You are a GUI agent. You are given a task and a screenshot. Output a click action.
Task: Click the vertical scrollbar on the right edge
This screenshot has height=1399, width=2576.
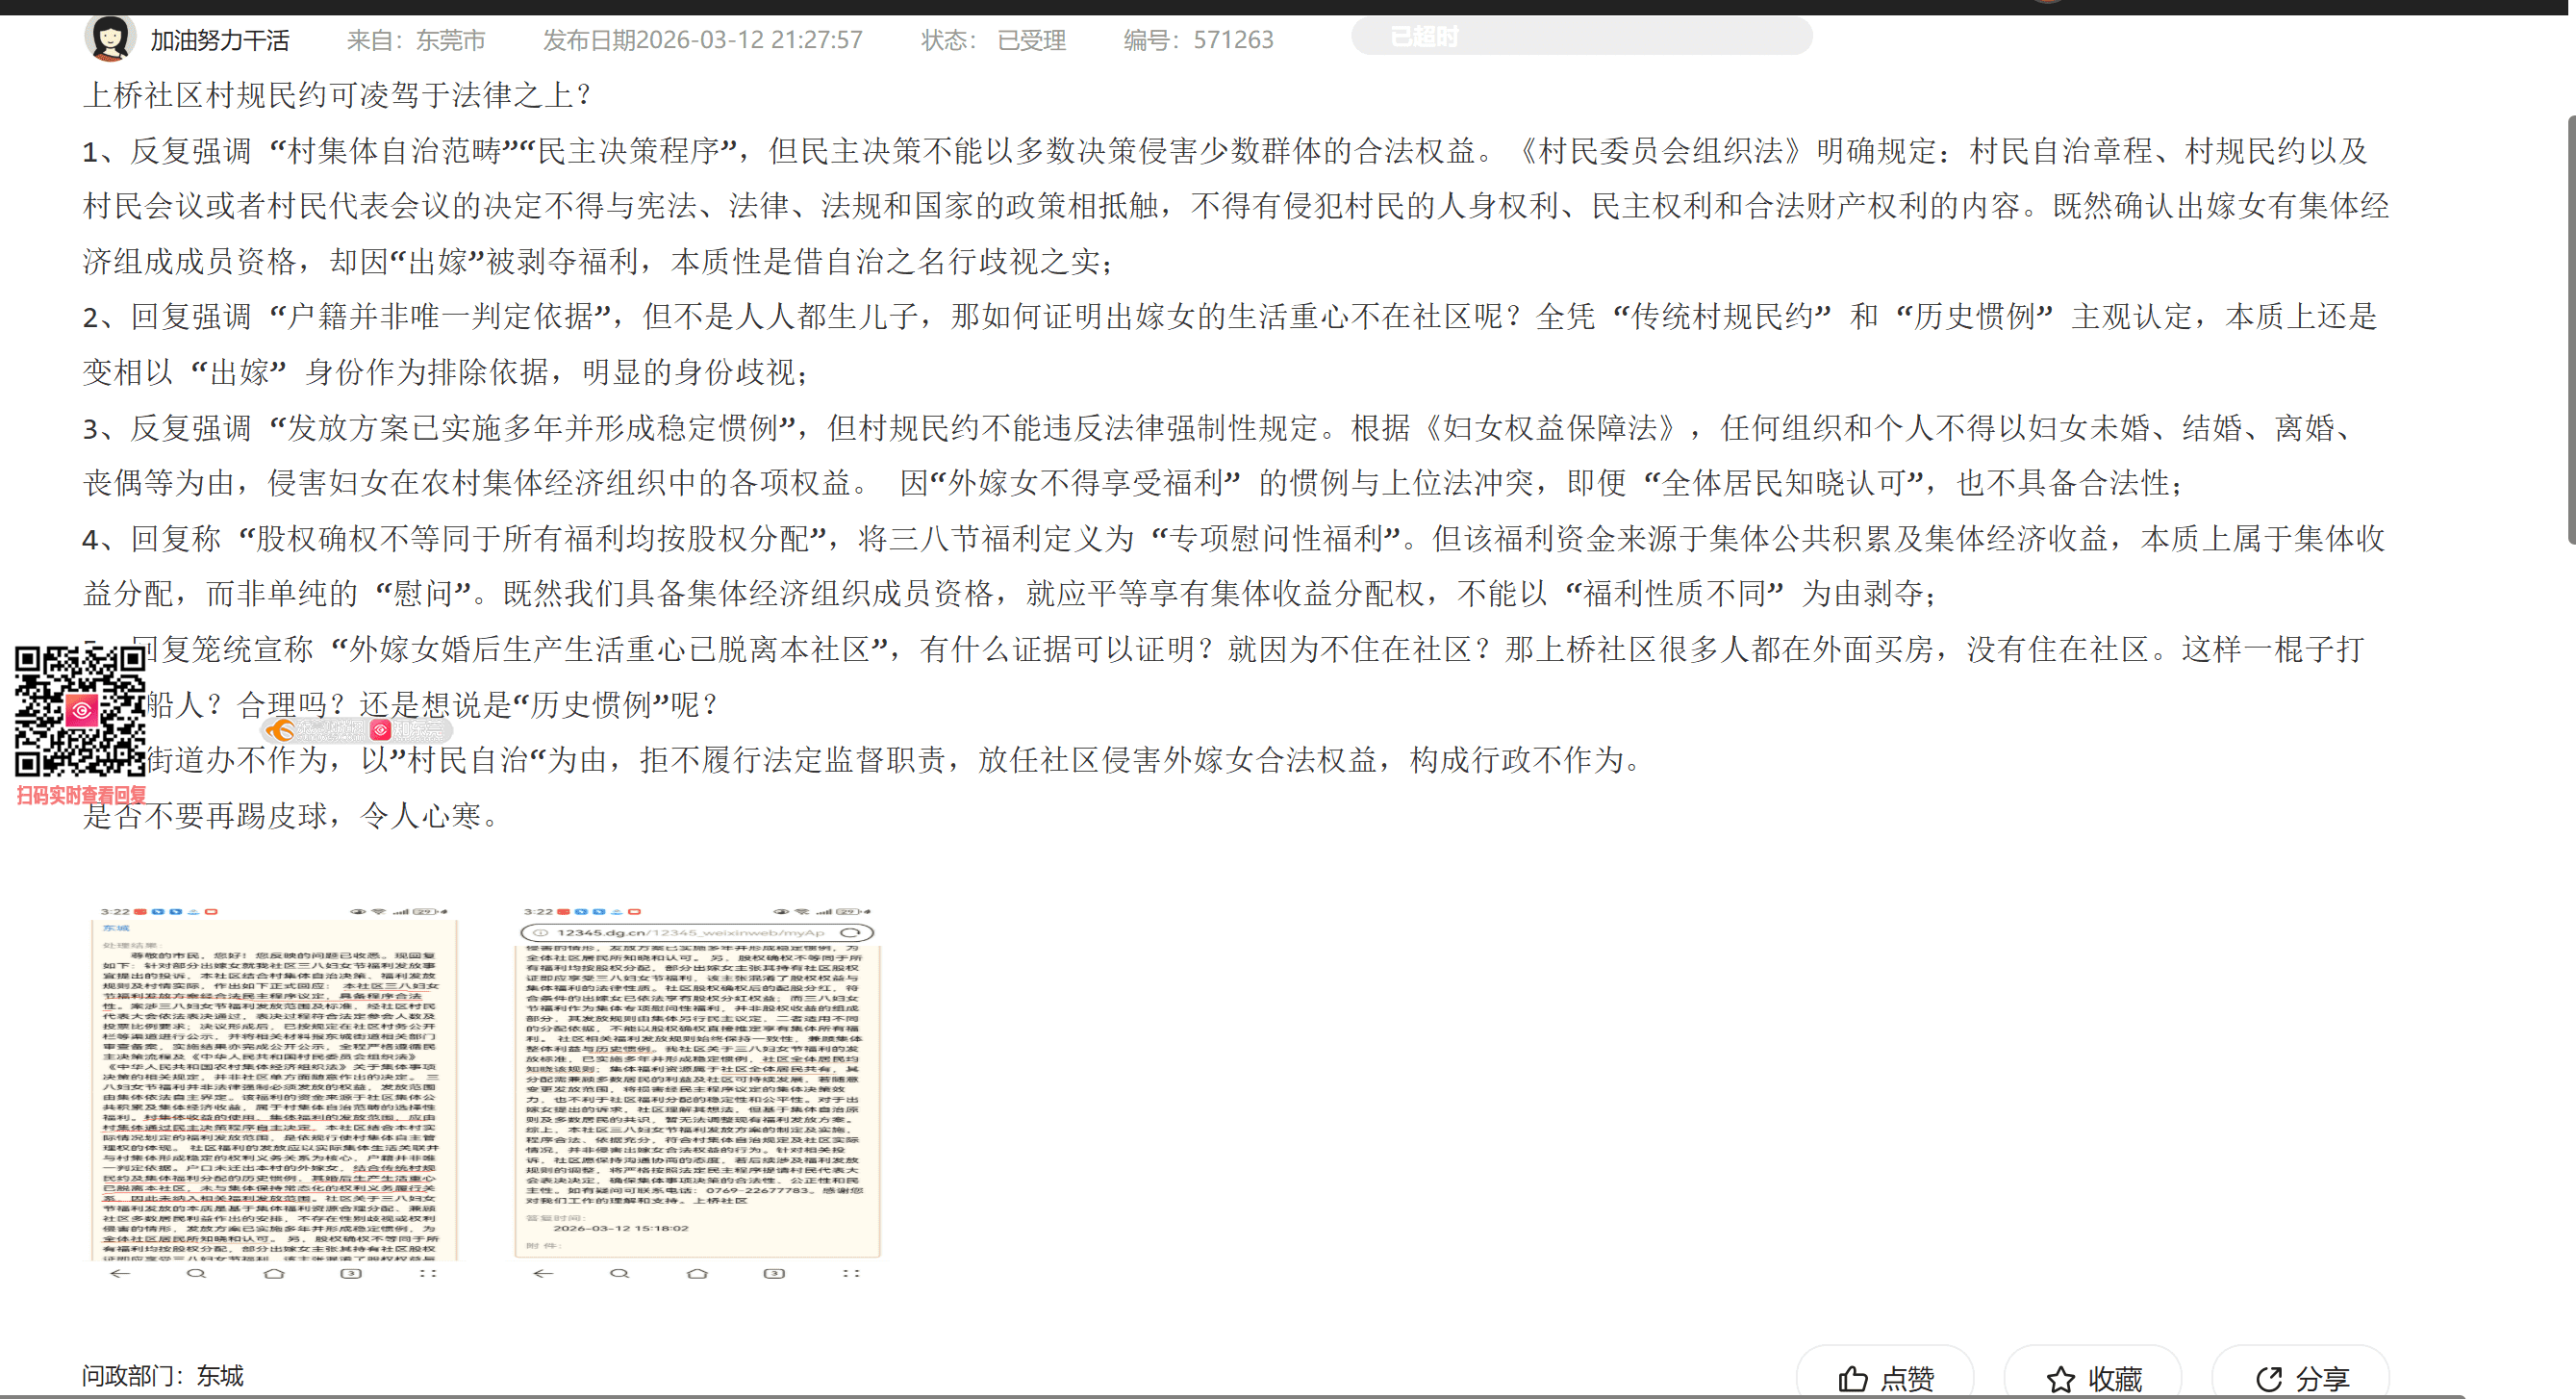[x=2570, y=330]
